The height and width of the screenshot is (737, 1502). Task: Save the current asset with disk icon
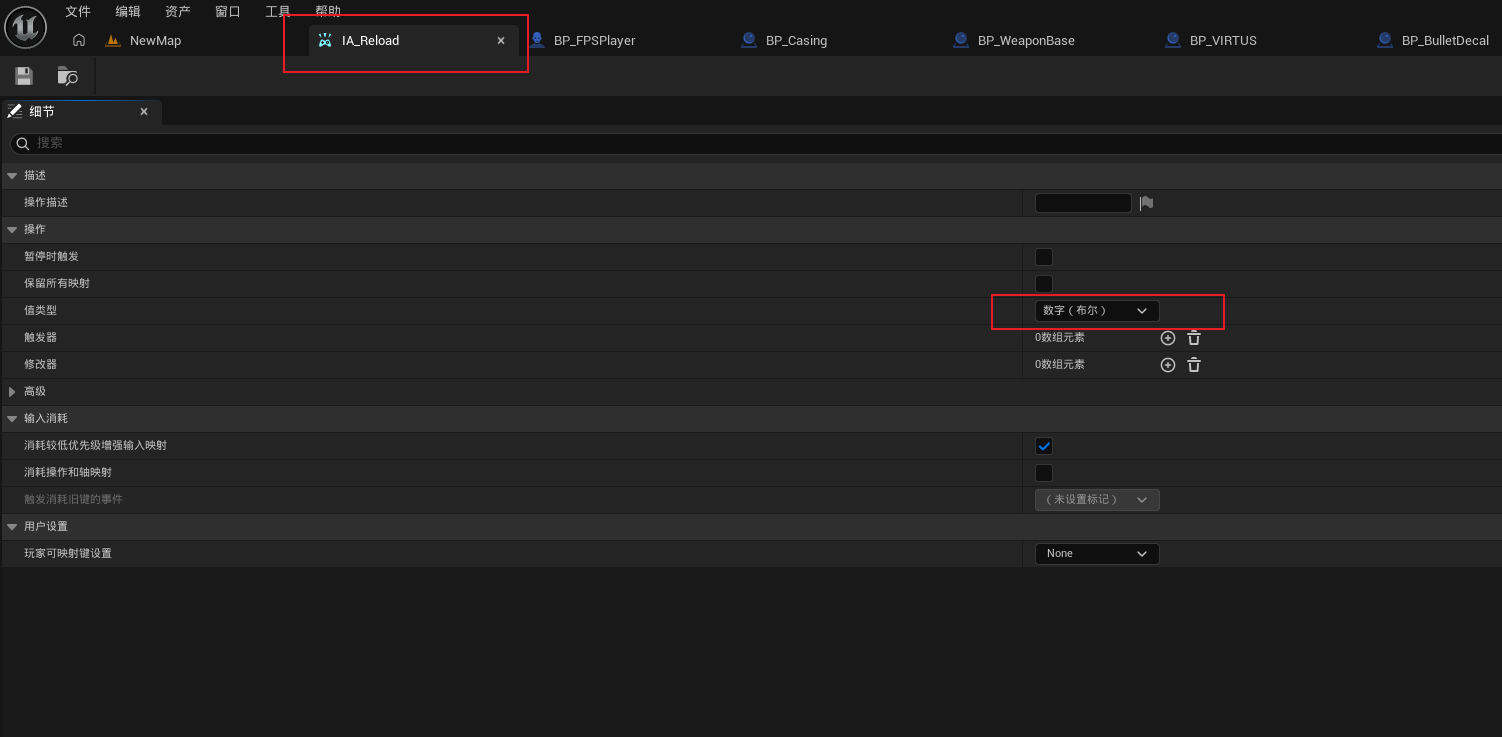(24, 76)
